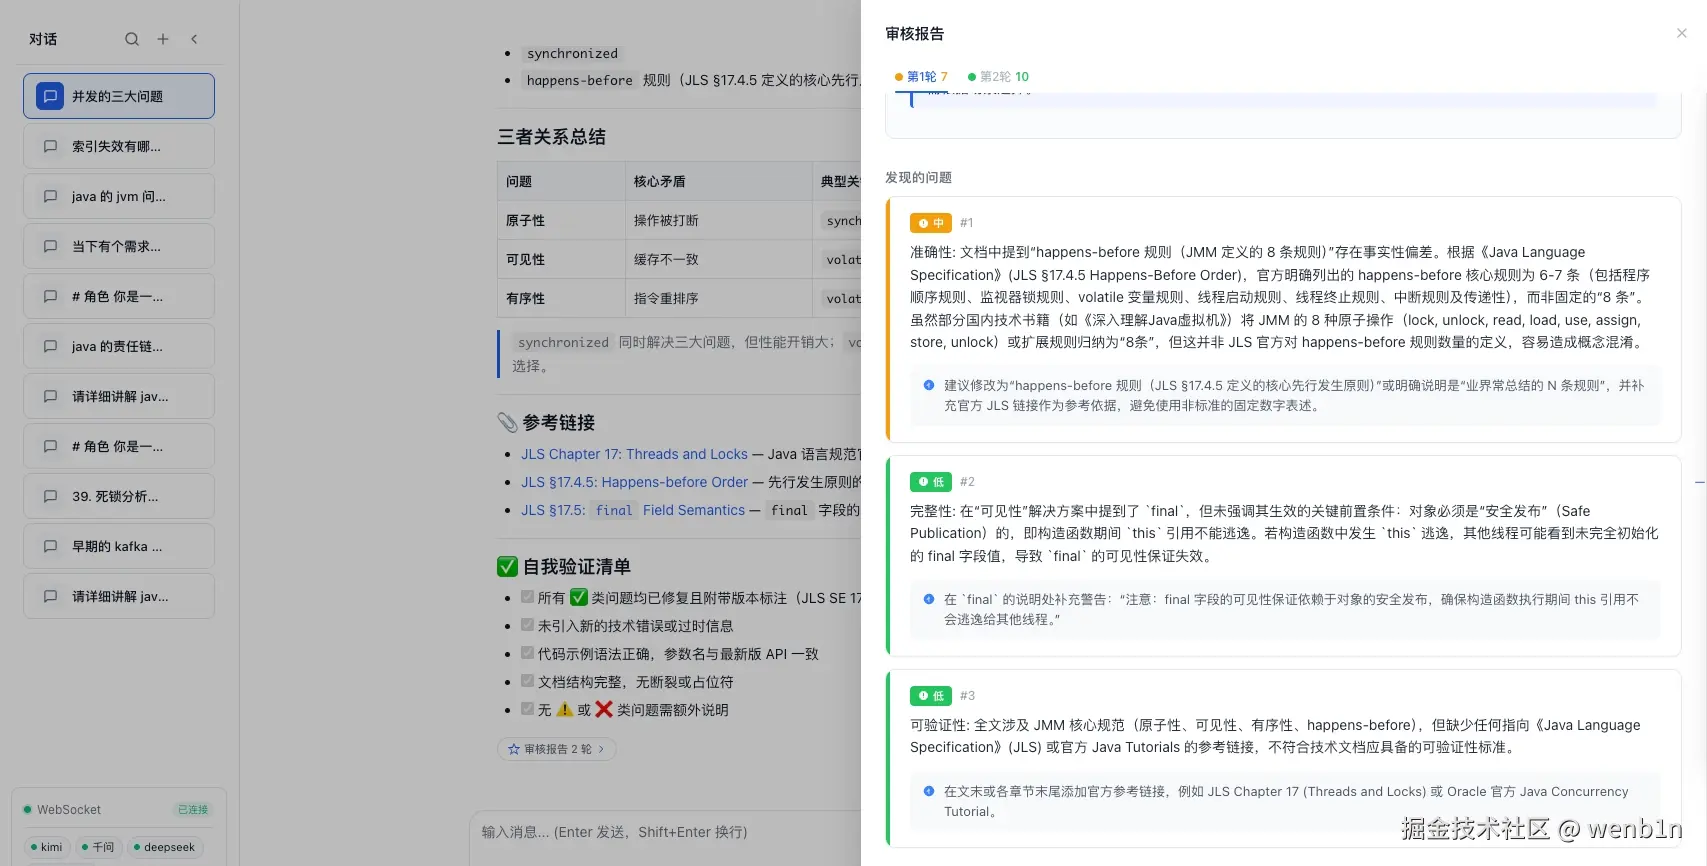This screenshot has width=1707, height=866.
Task: Click green check icon beside 自我验证清单
Action: click(507, 567)
